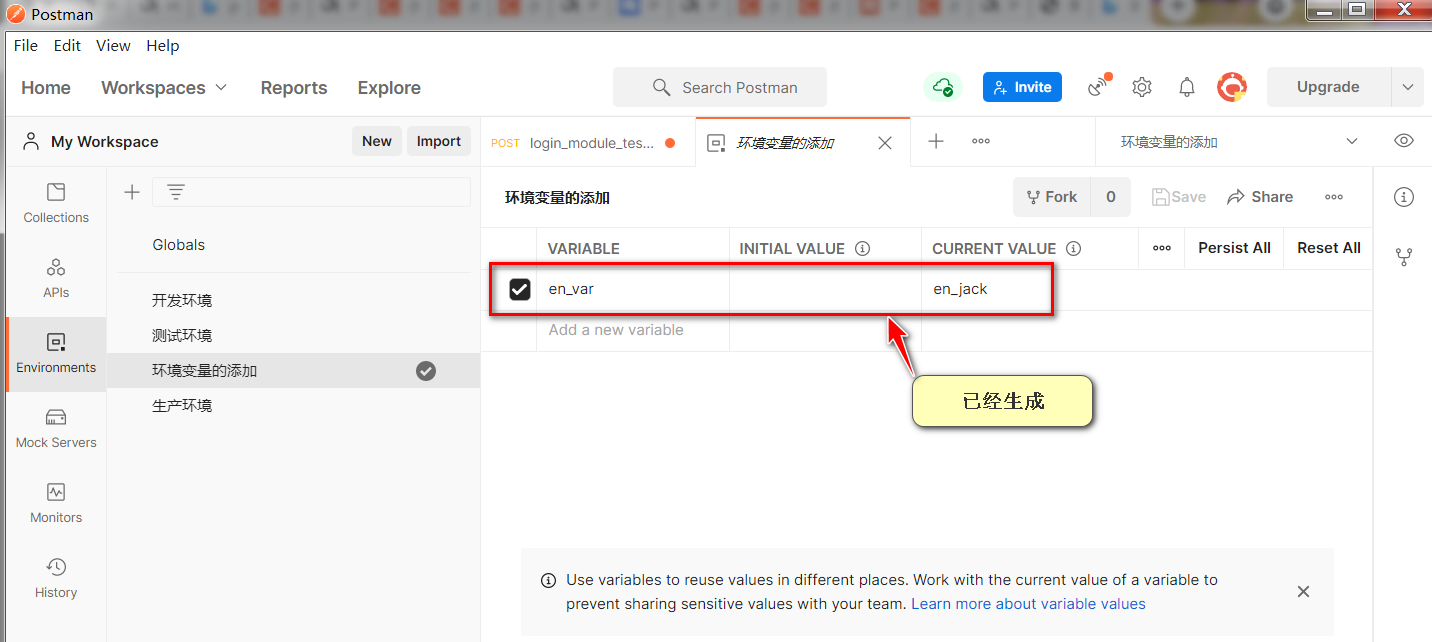Image resolution: width=1432 pixels, height=642 pixels.
Task: Open the Reports page
Action: 294,88
